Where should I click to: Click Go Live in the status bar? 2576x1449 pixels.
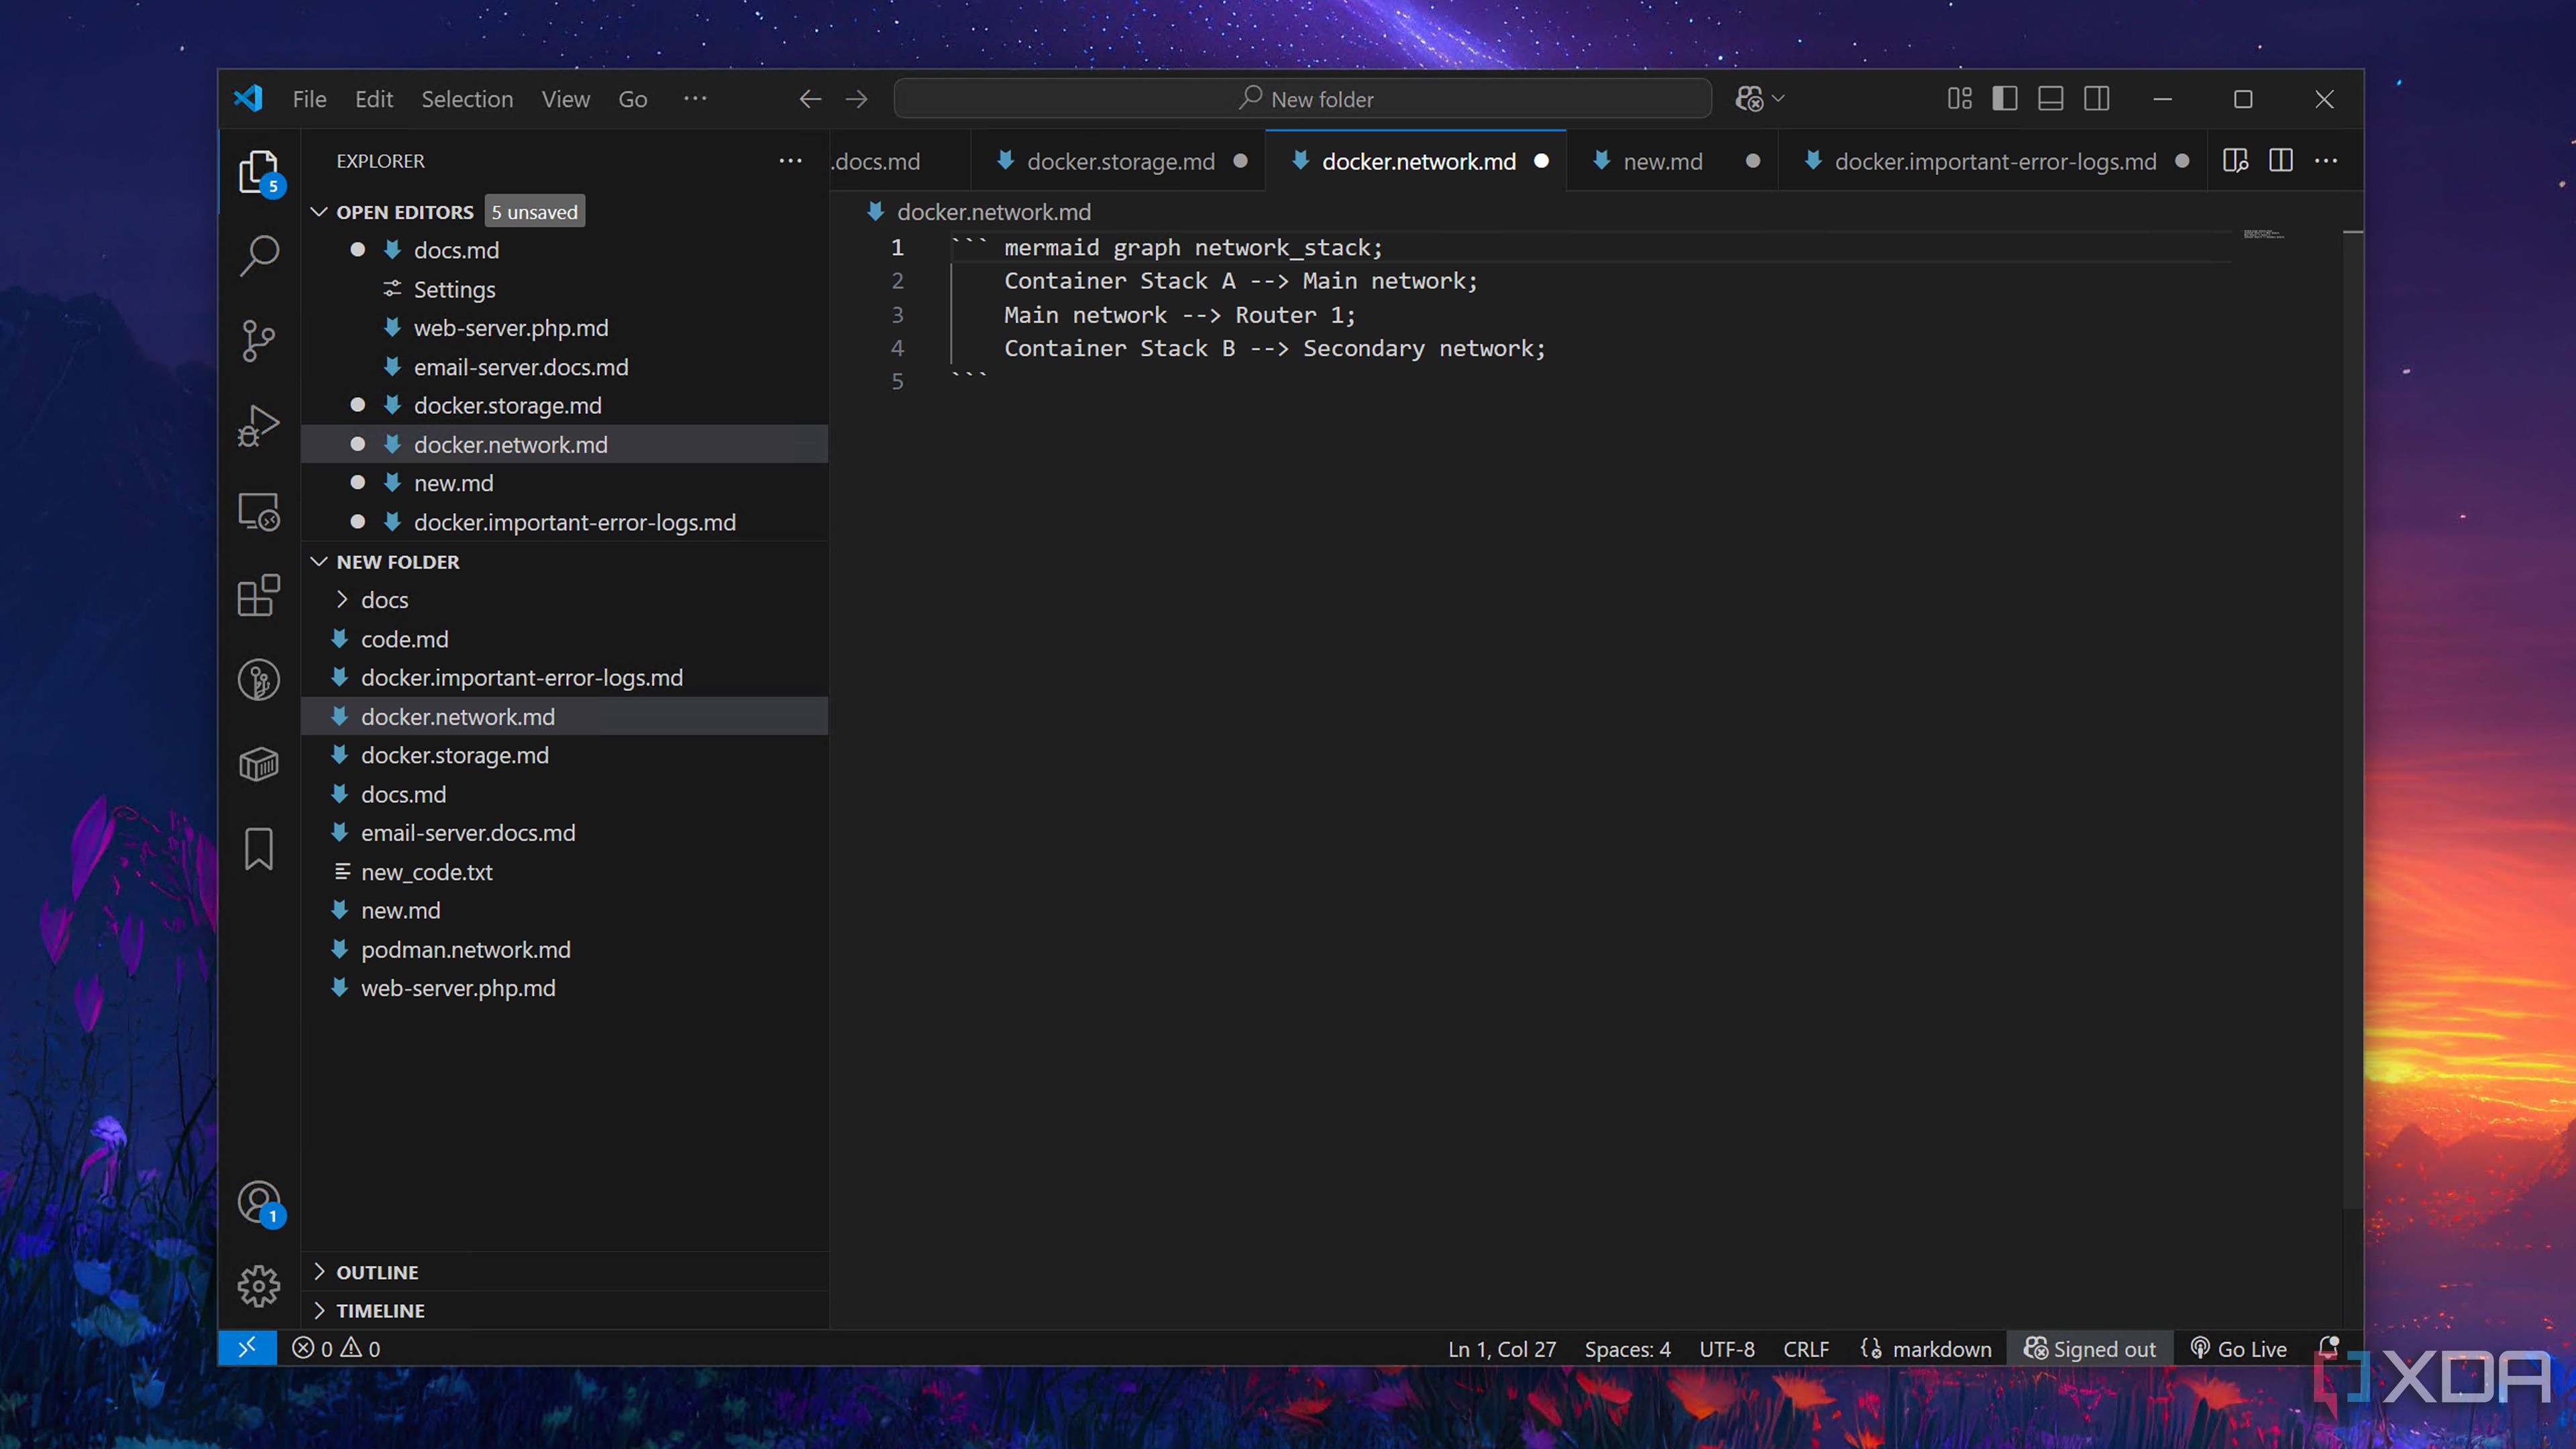click(2238, 1349)
